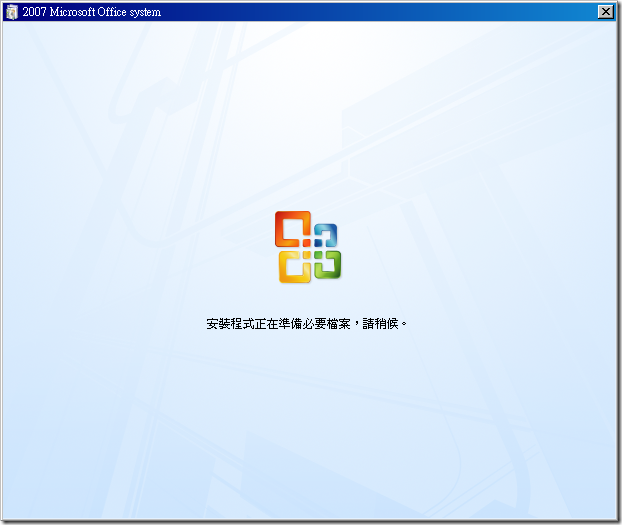Click the Microsoft Office logo in the center
Screen dimensions: 622x525
pyautogui.click(x=308, y=247)
